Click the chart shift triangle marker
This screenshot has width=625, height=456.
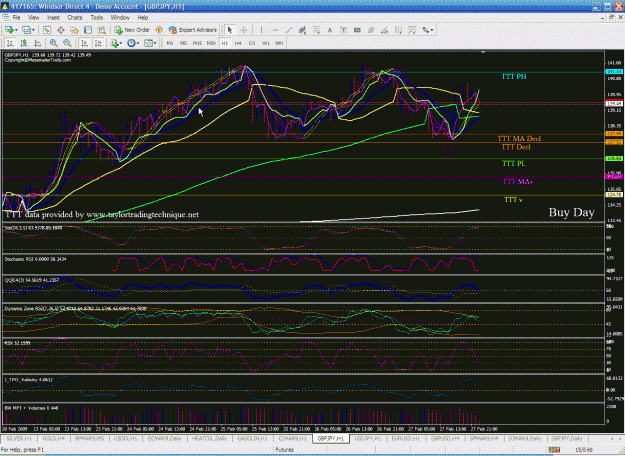click(x=483, y=52)
